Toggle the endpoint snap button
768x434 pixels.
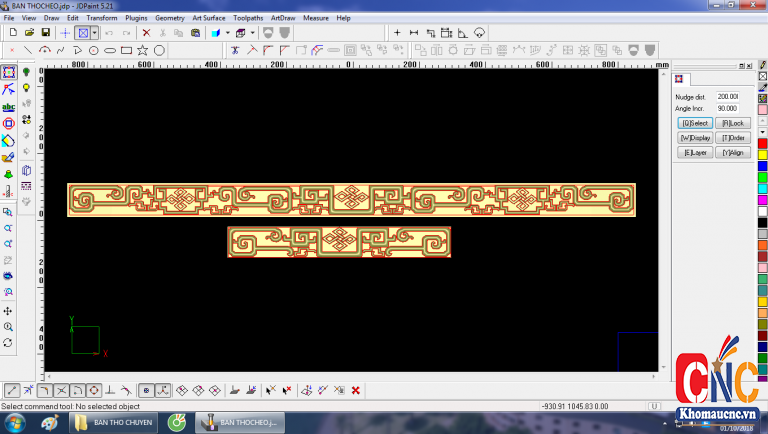click(x=12, y=390)
